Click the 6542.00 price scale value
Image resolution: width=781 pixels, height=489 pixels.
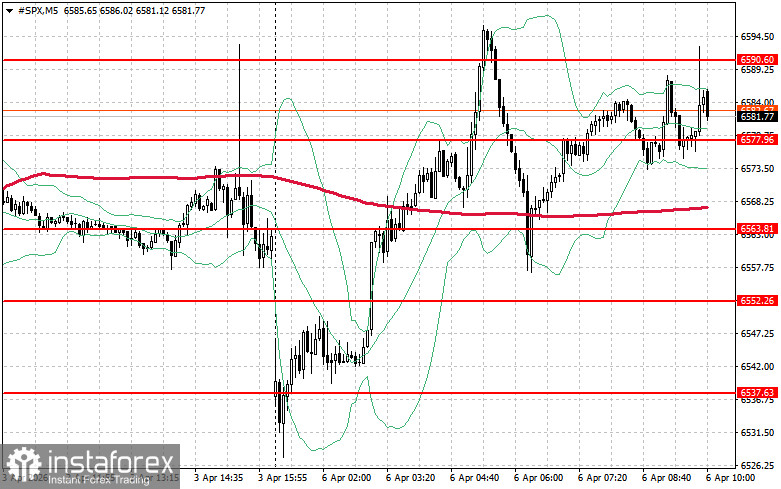757,367
